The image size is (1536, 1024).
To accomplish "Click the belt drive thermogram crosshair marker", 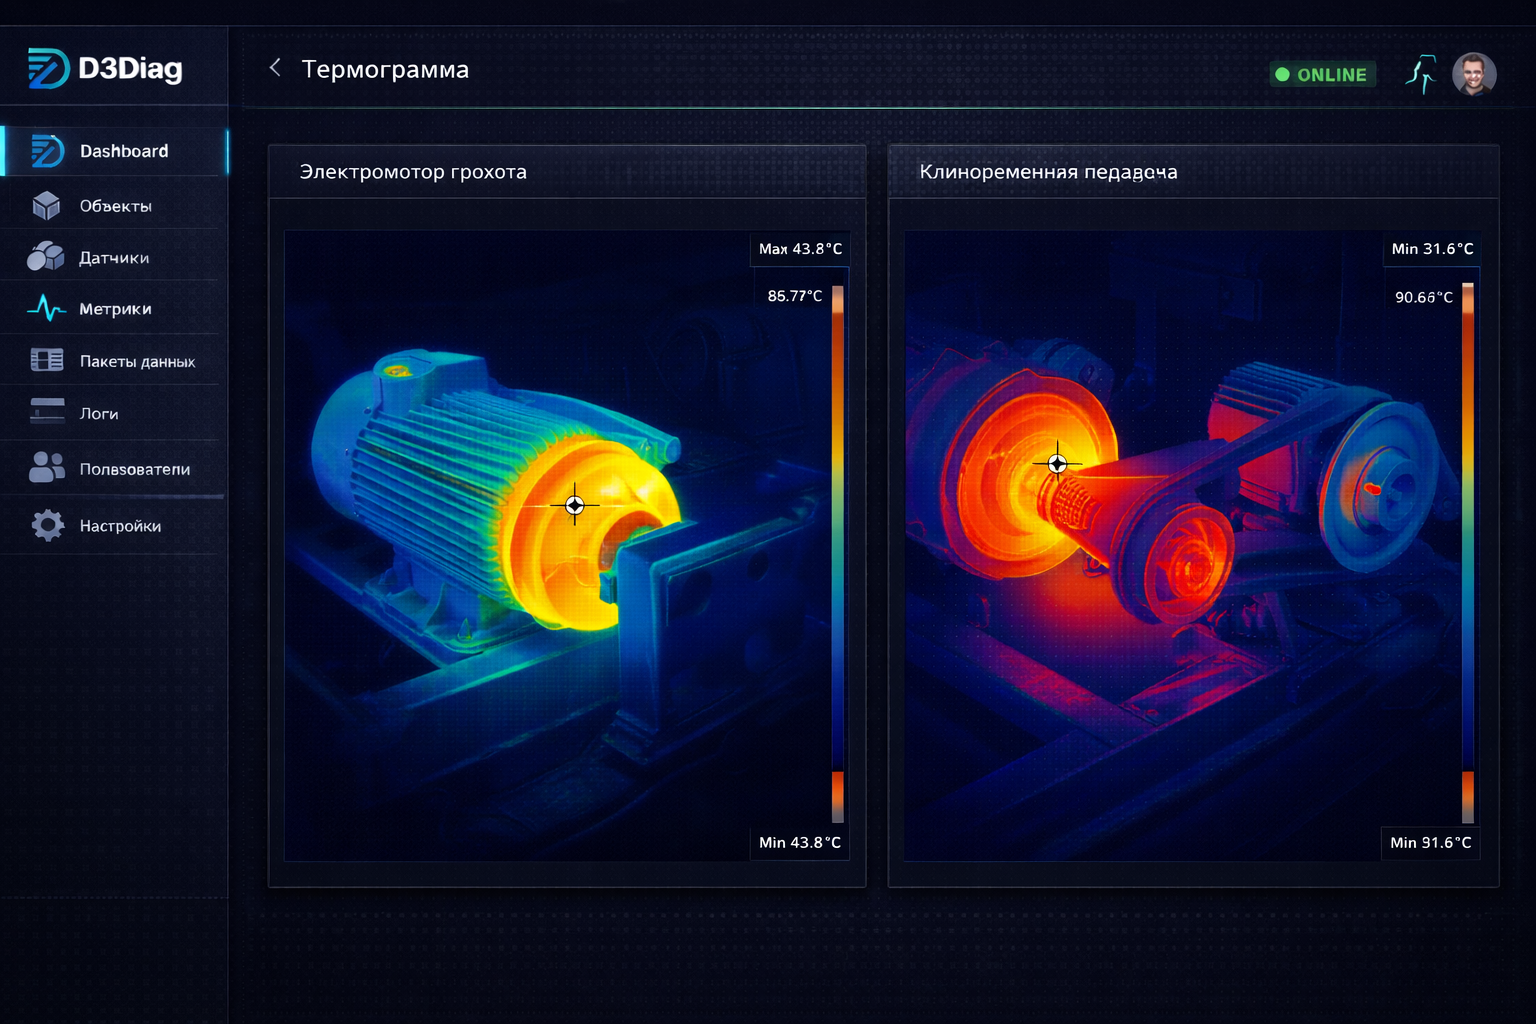I will (x=1057, y=464).
